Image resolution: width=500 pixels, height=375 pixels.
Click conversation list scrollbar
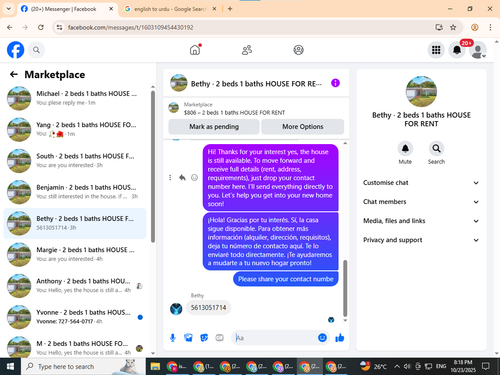point(153,167)
